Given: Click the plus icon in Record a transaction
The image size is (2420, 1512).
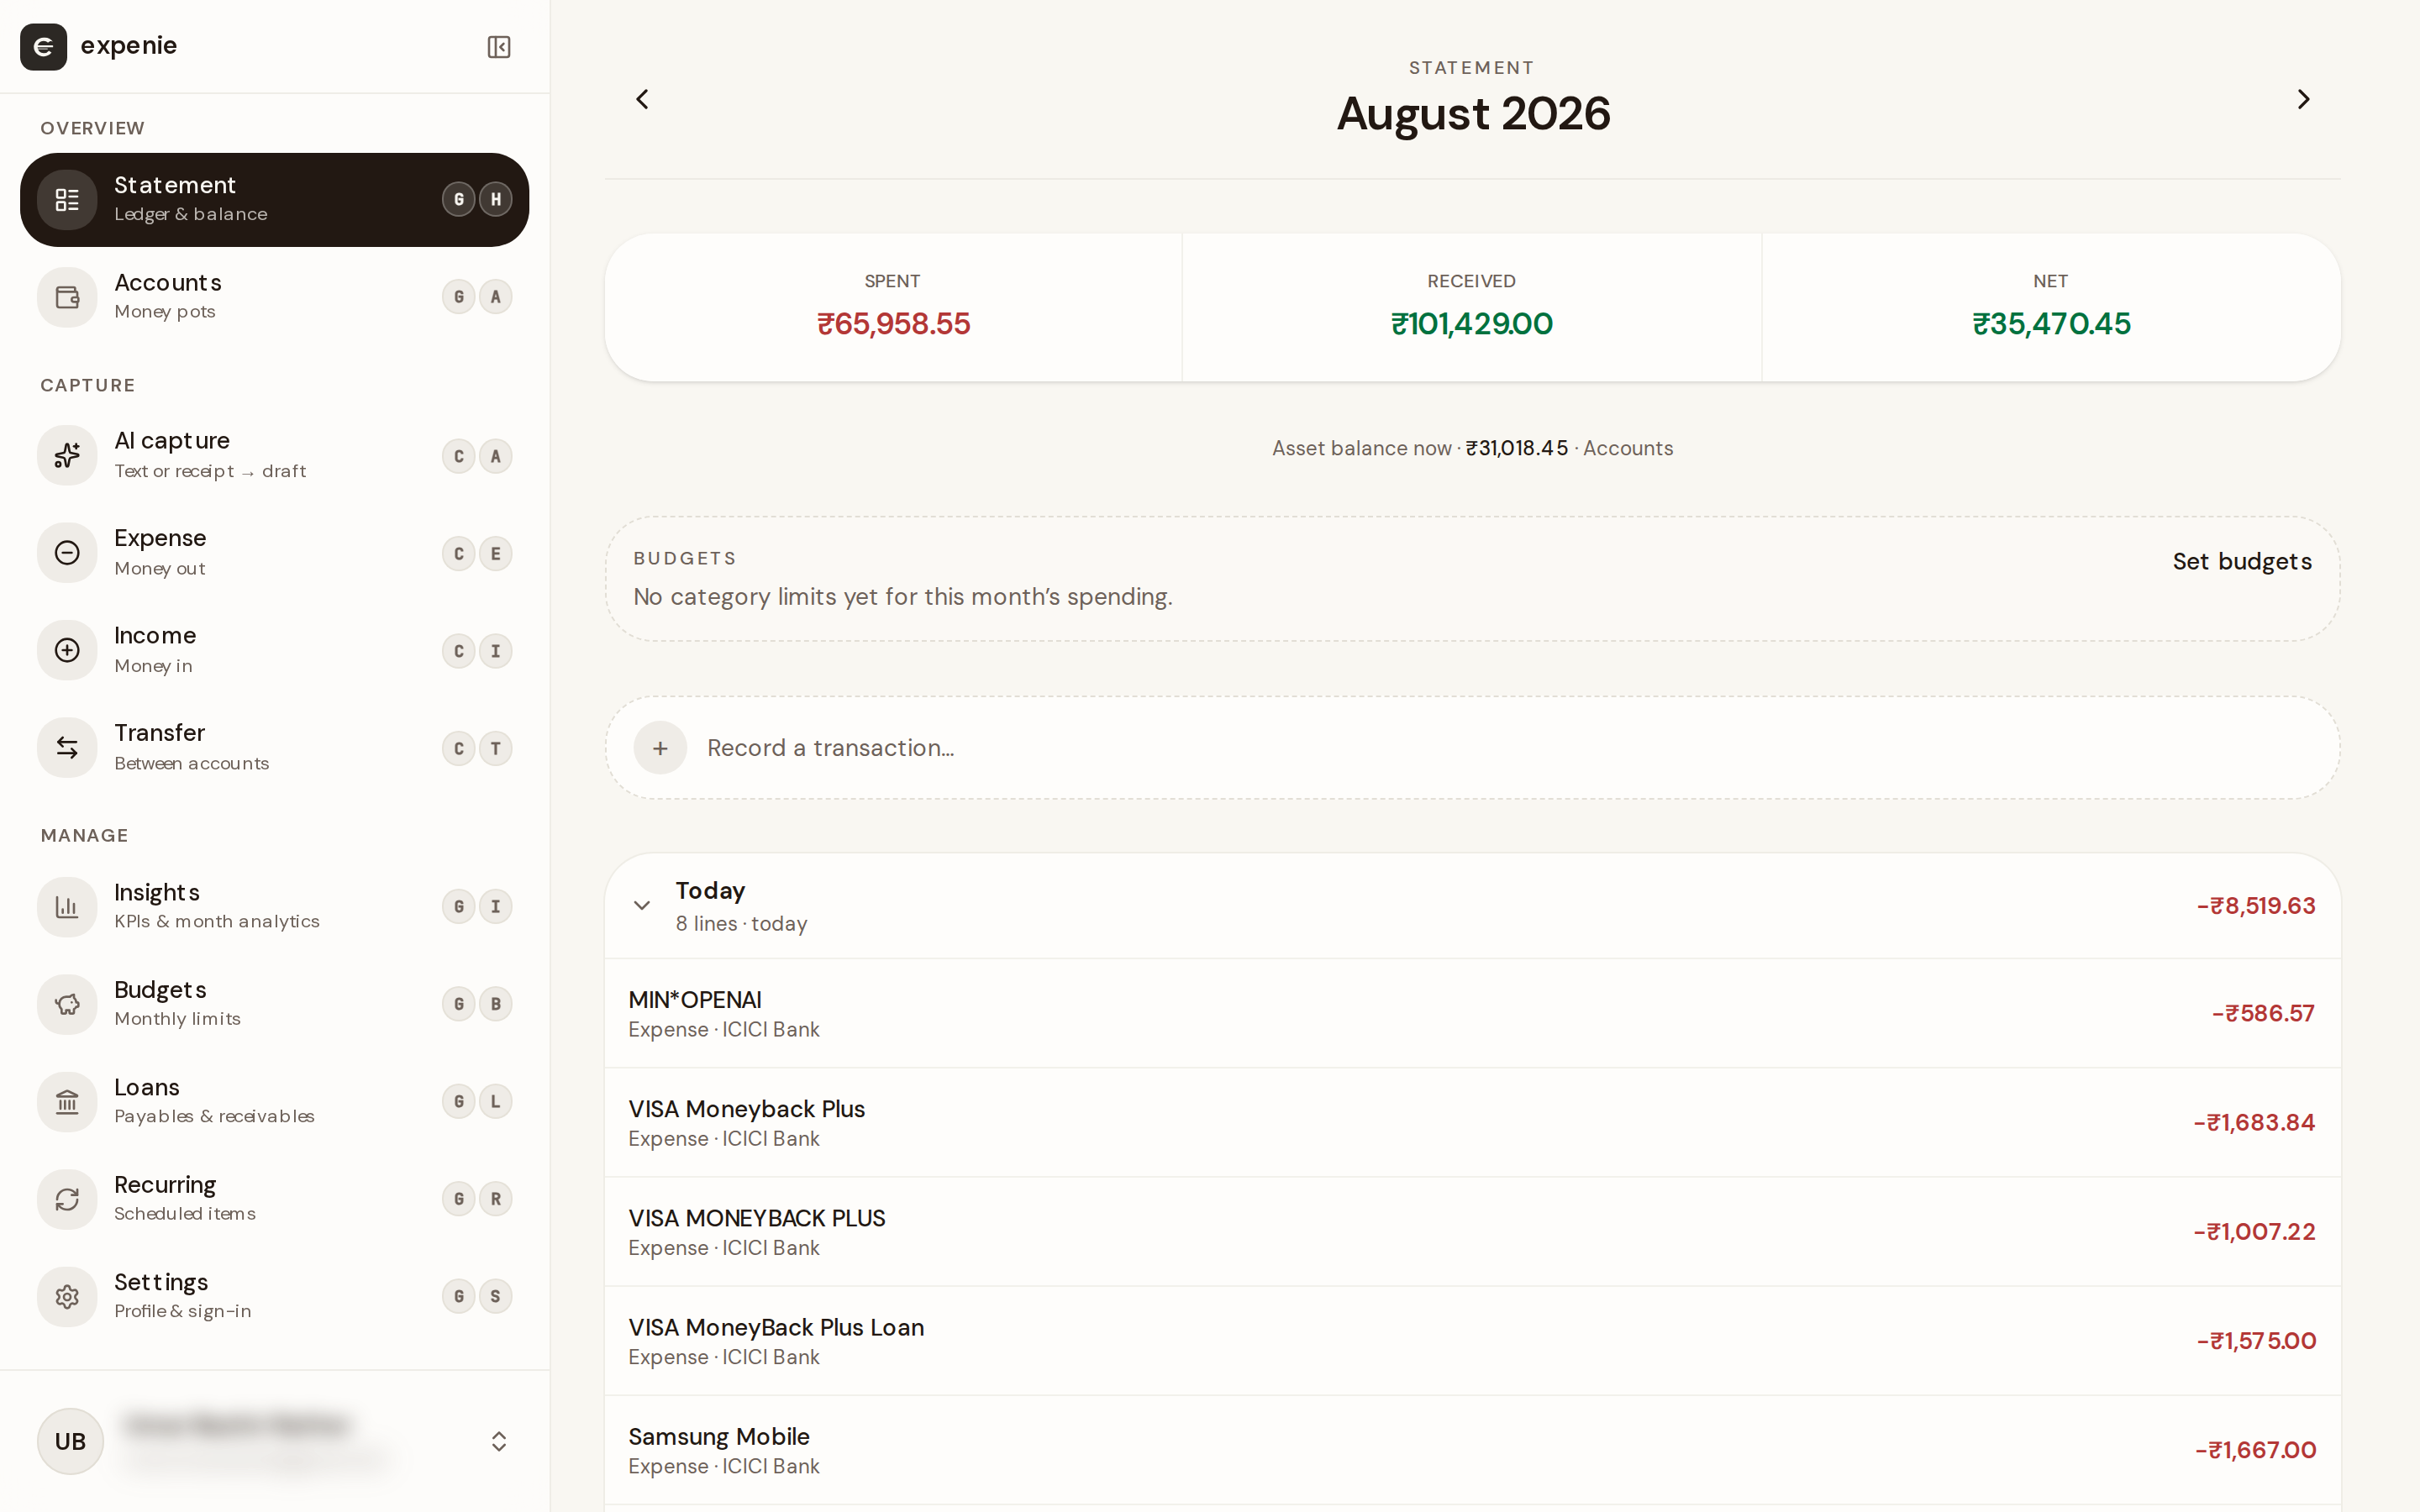Looking at the screenshot, I should (660, 748).
